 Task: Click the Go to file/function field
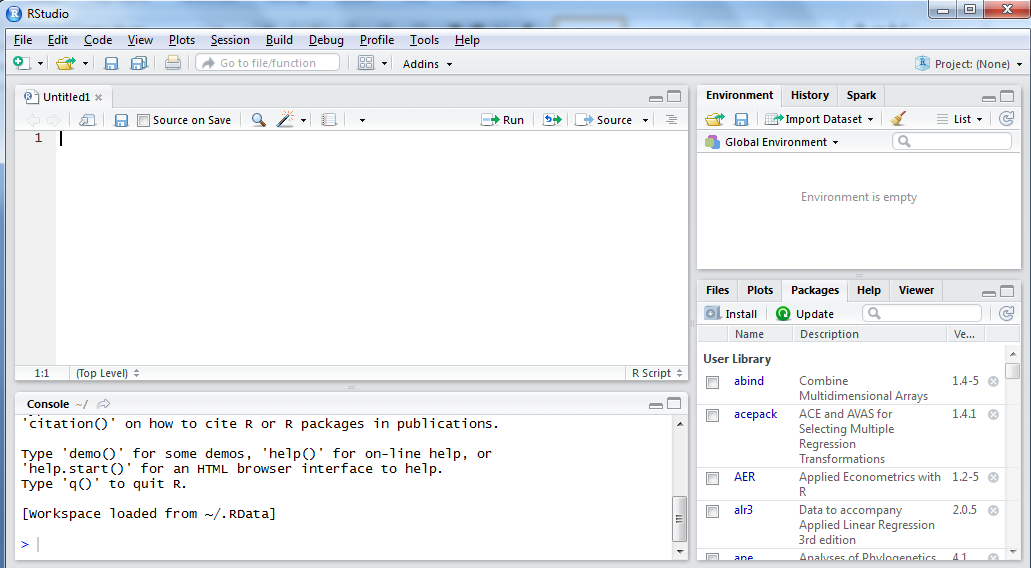tap(268, 62)
